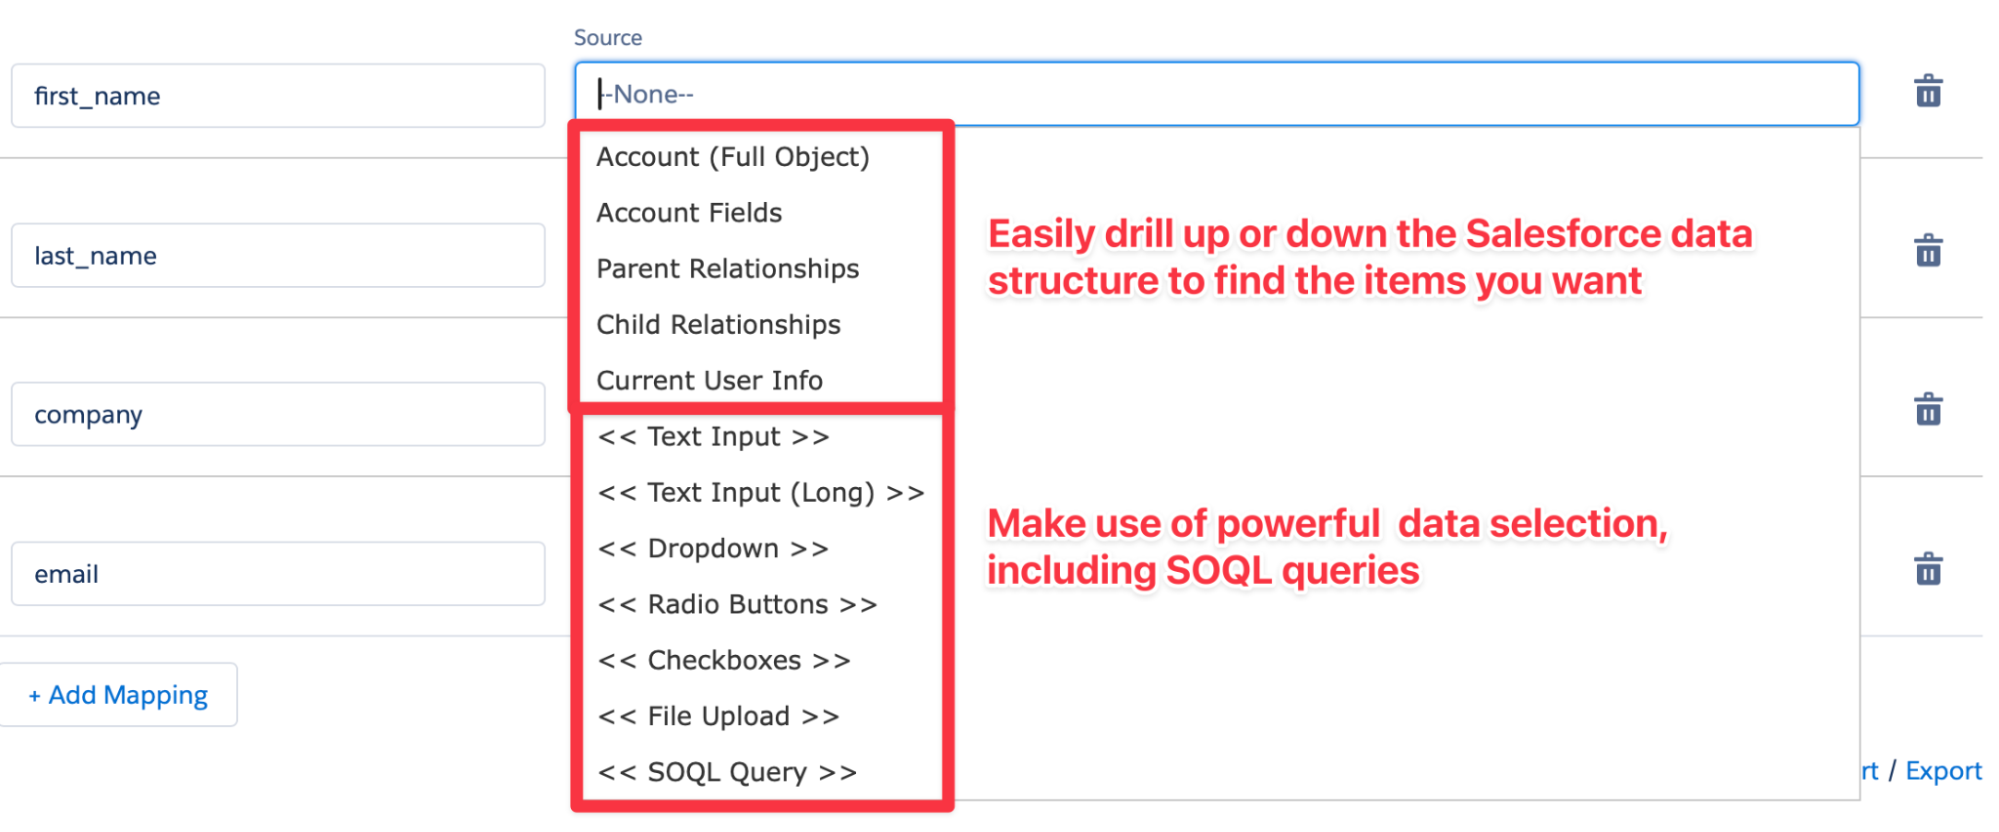Delete the first_name mapping row
Viewport: 1999px width, 832px height.
(x=1927, y=92)
